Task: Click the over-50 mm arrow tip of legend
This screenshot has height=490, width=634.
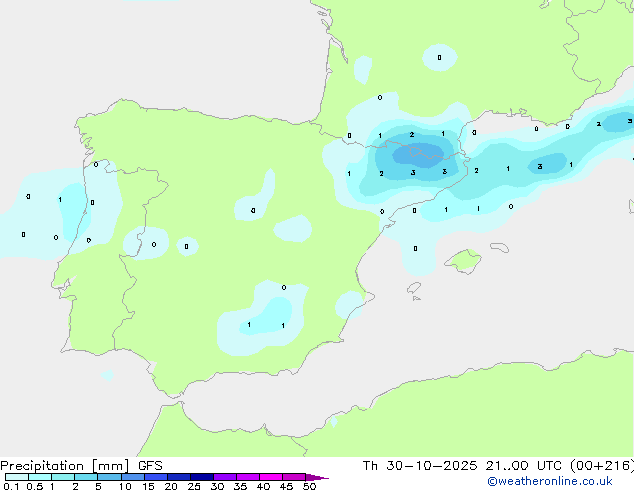Action: (x=317, y=477)
